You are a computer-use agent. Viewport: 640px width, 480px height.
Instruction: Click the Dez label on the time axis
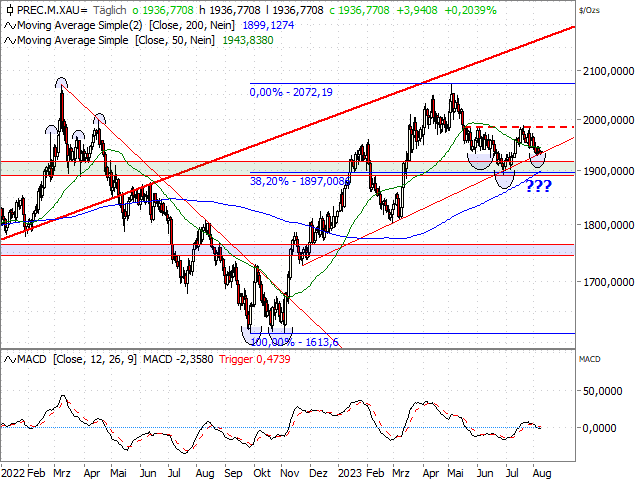coord(318,473)
